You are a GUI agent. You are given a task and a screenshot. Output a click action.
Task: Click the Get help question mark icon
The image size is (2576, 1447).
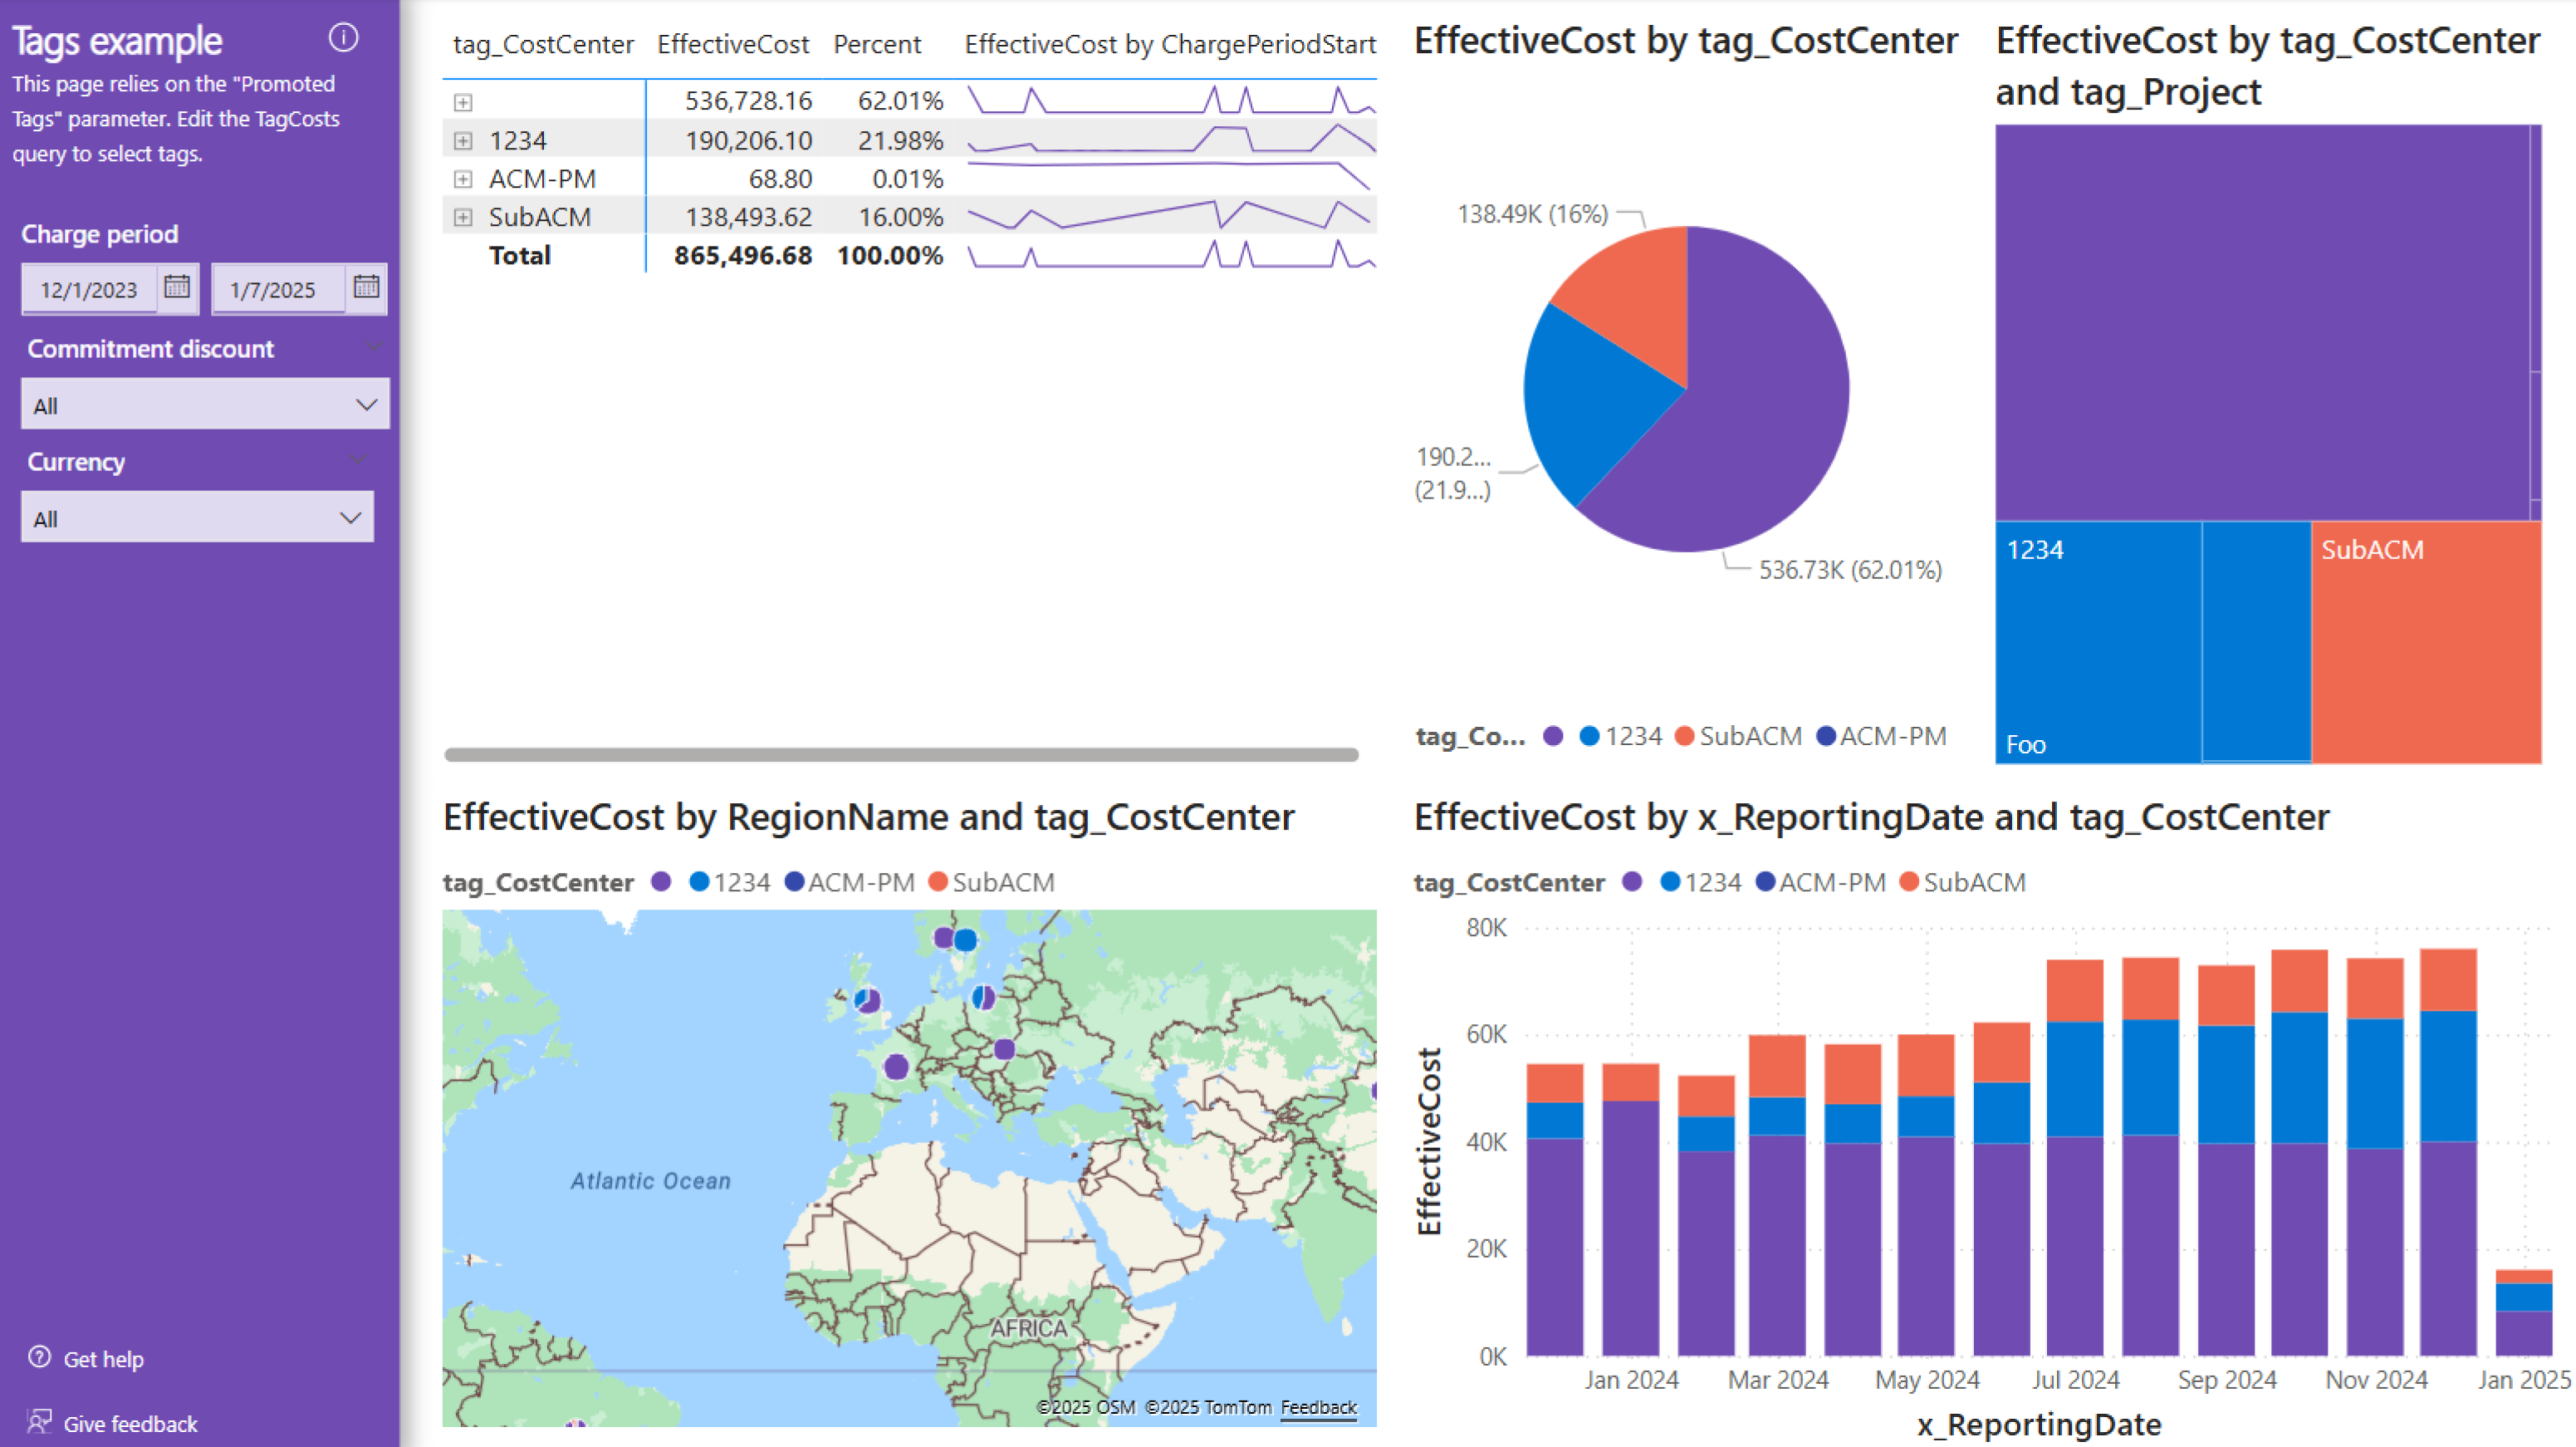click(39, 1357)
